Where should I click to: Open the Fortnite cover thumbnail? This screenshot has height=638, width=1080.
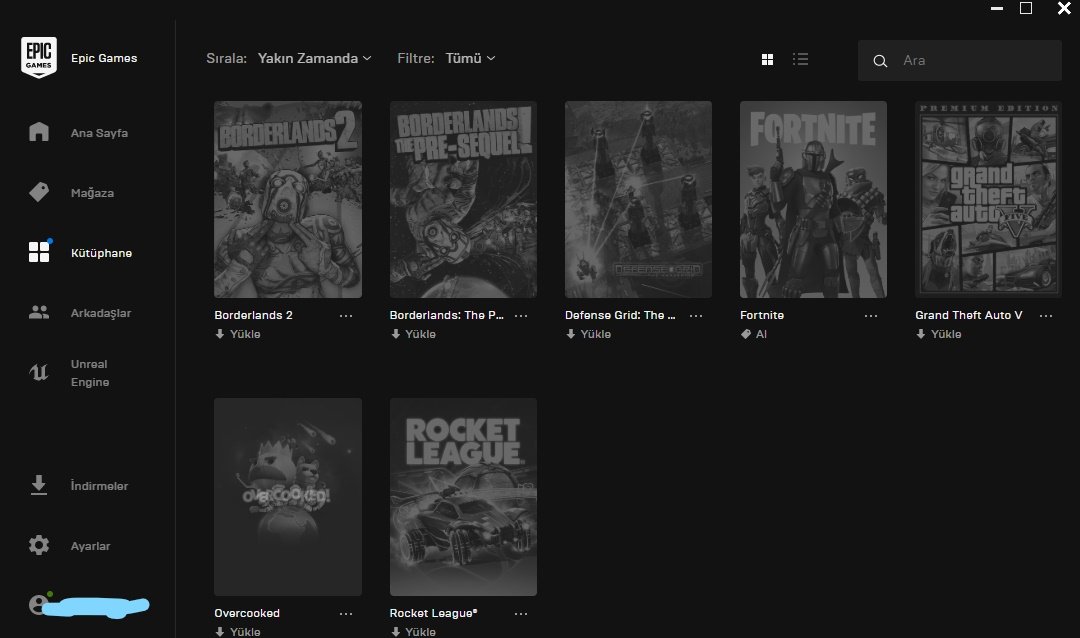click(x=813, y=200)
